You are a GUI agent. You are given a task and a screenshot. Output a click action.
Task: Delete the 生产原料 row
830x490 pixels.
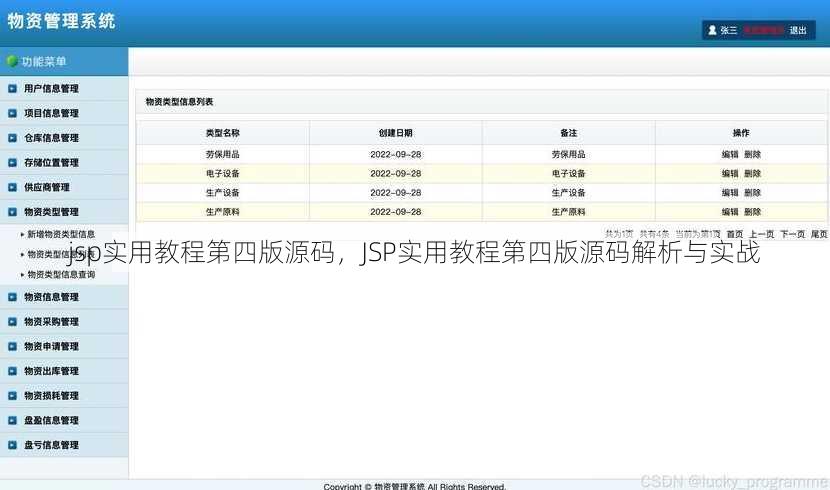tap(752, 212)
